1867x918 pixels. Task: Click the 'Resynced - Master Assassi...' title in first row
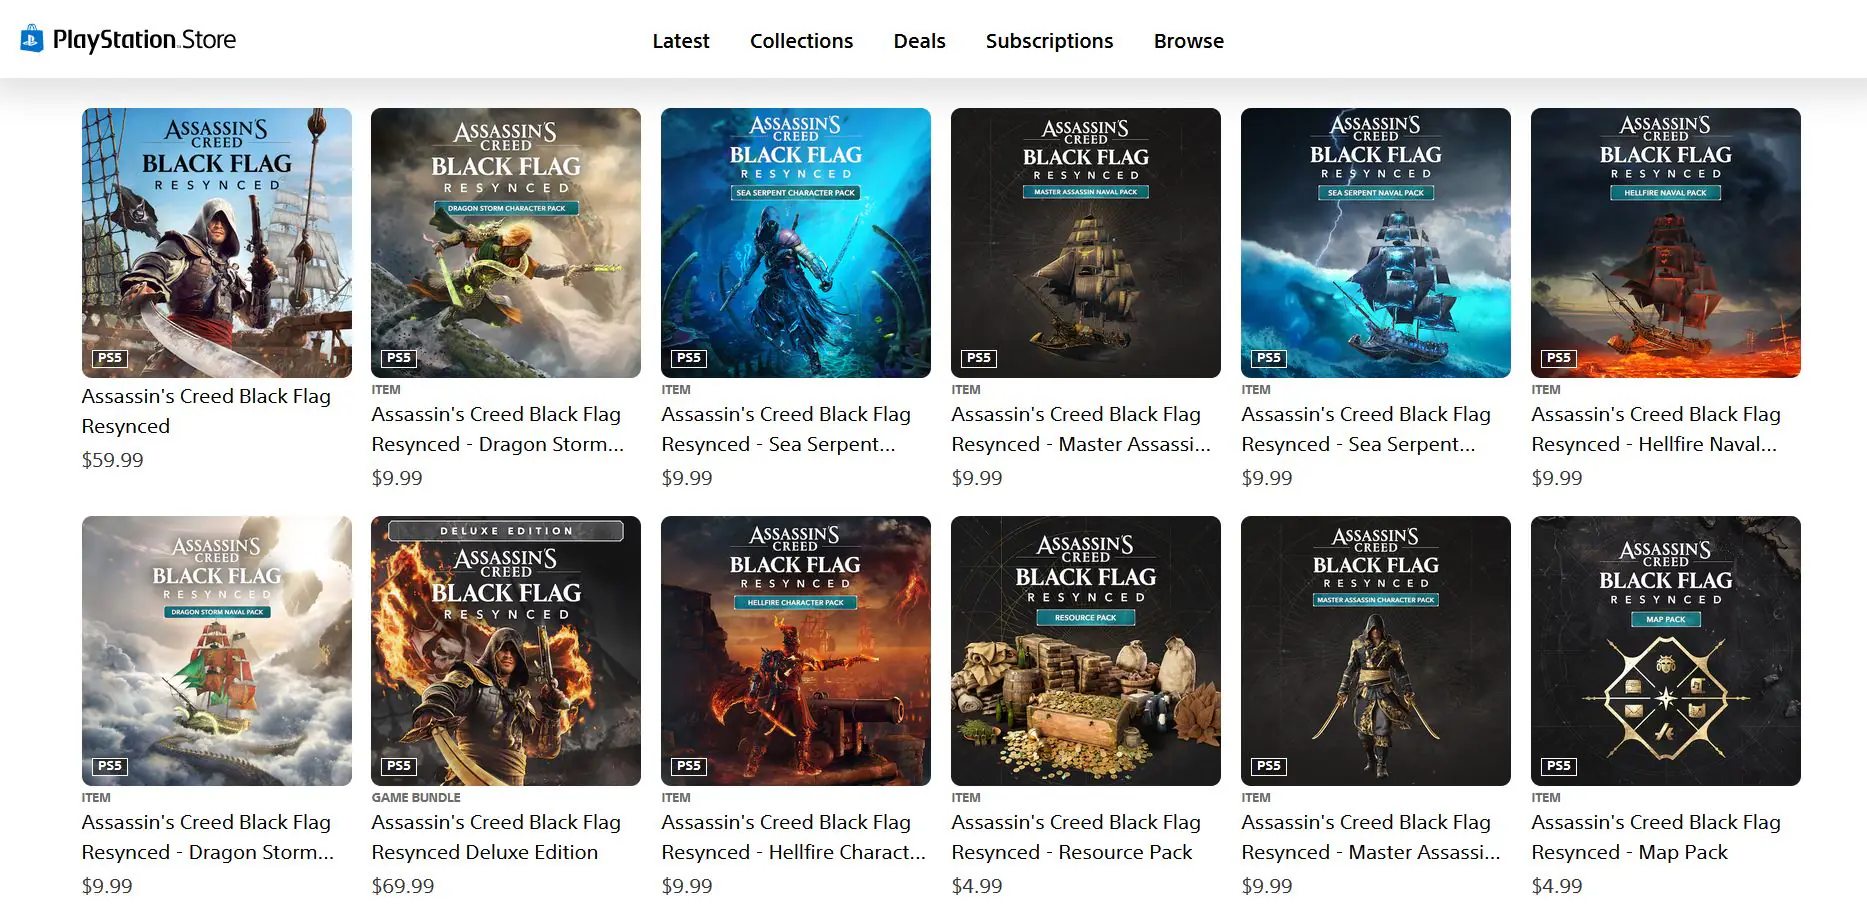(1081, 429)
